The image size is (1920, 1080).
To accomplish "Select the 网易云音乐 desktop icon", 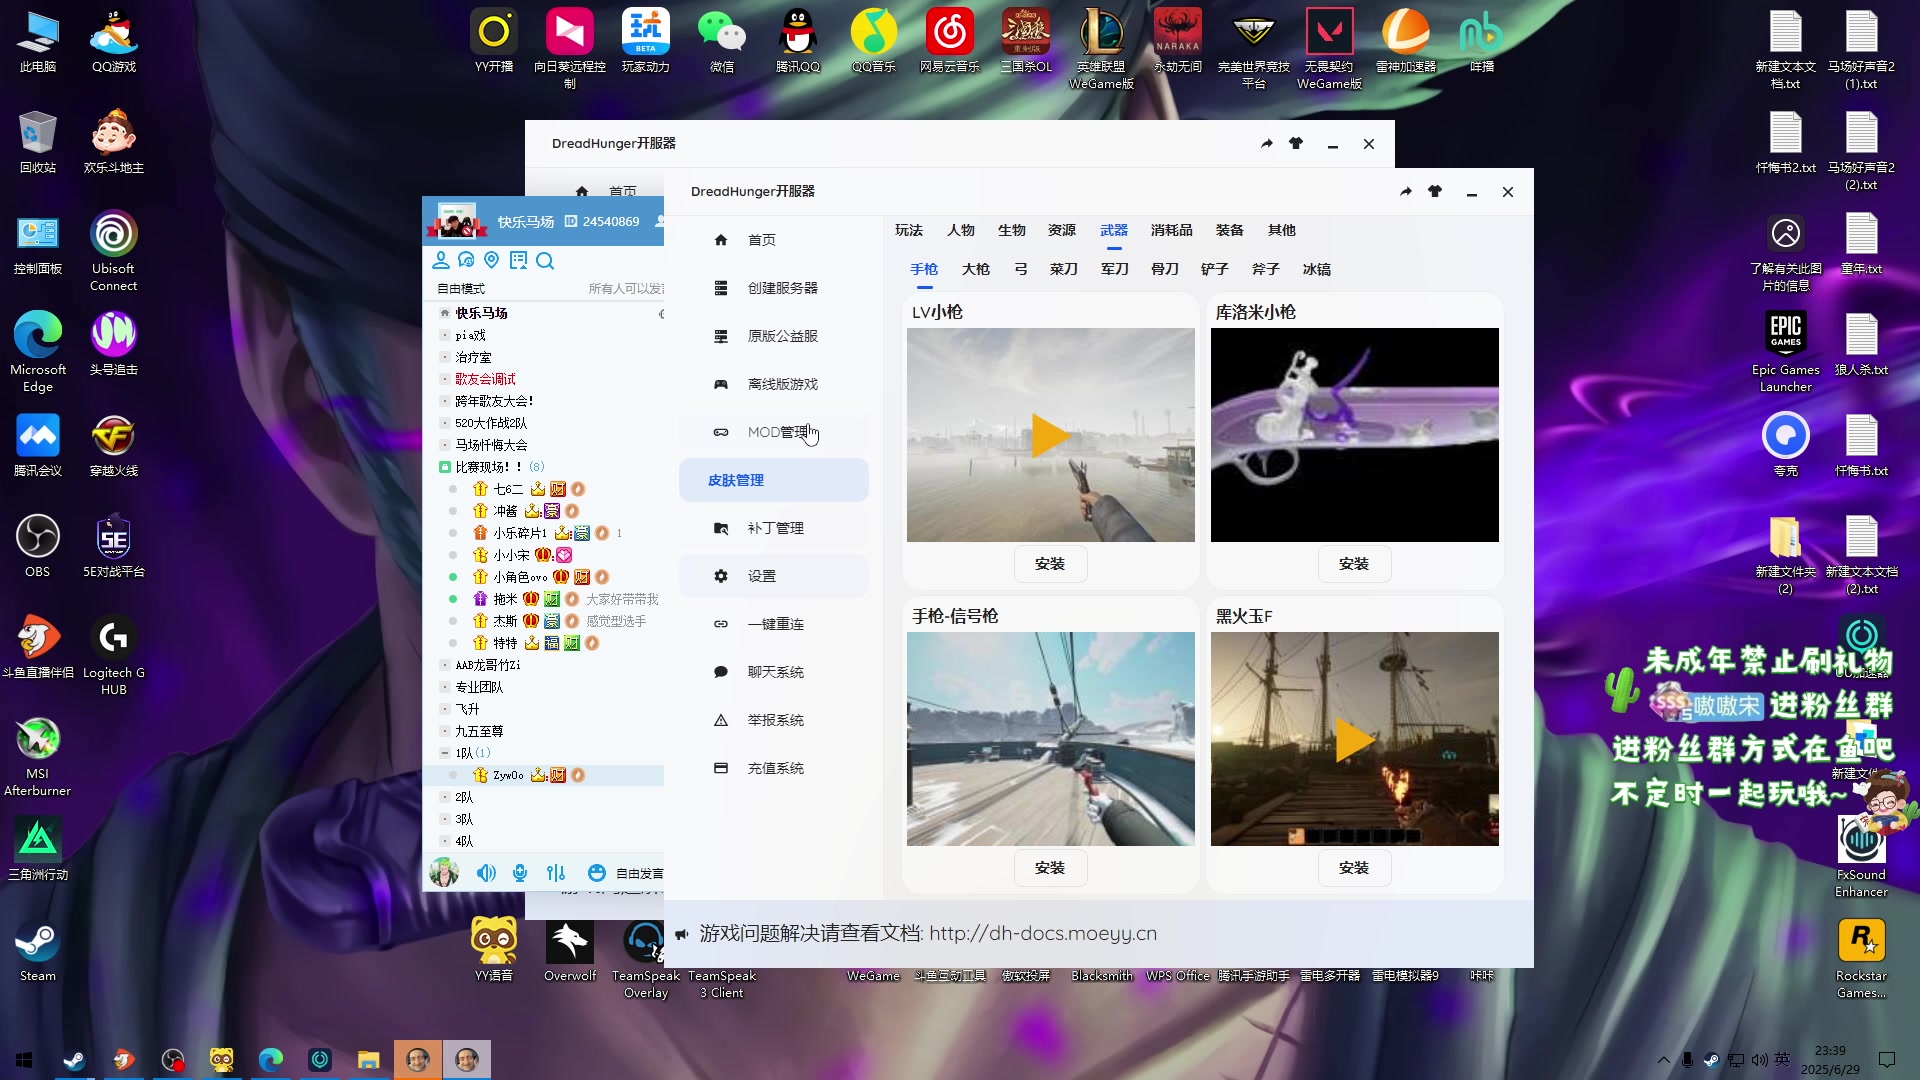I will click(x=950, y=42).
